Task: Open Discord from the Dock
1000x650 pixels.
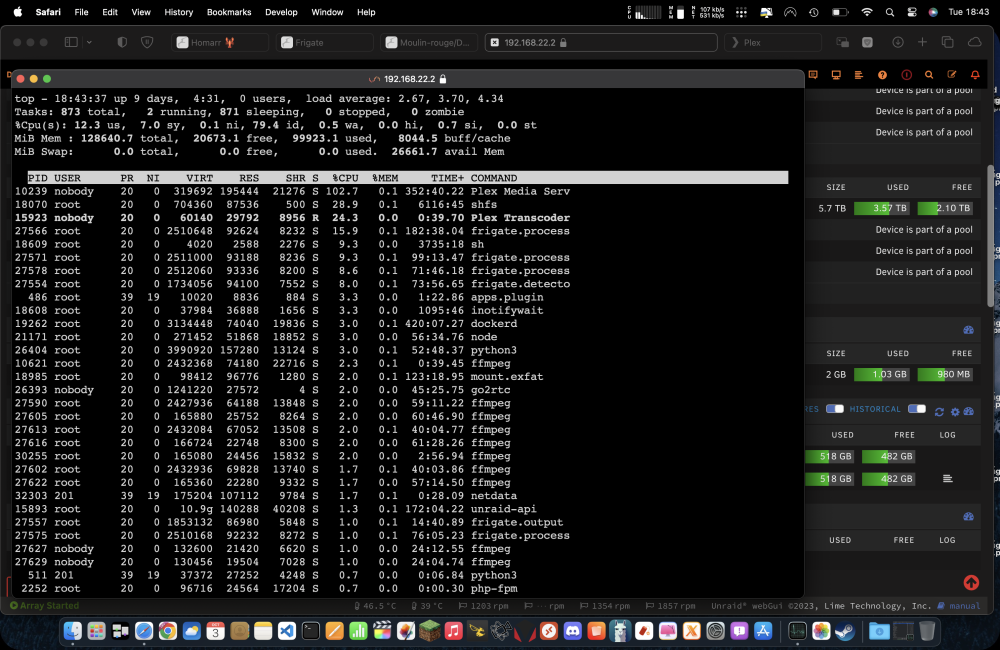Action: [x=573, y=631]
